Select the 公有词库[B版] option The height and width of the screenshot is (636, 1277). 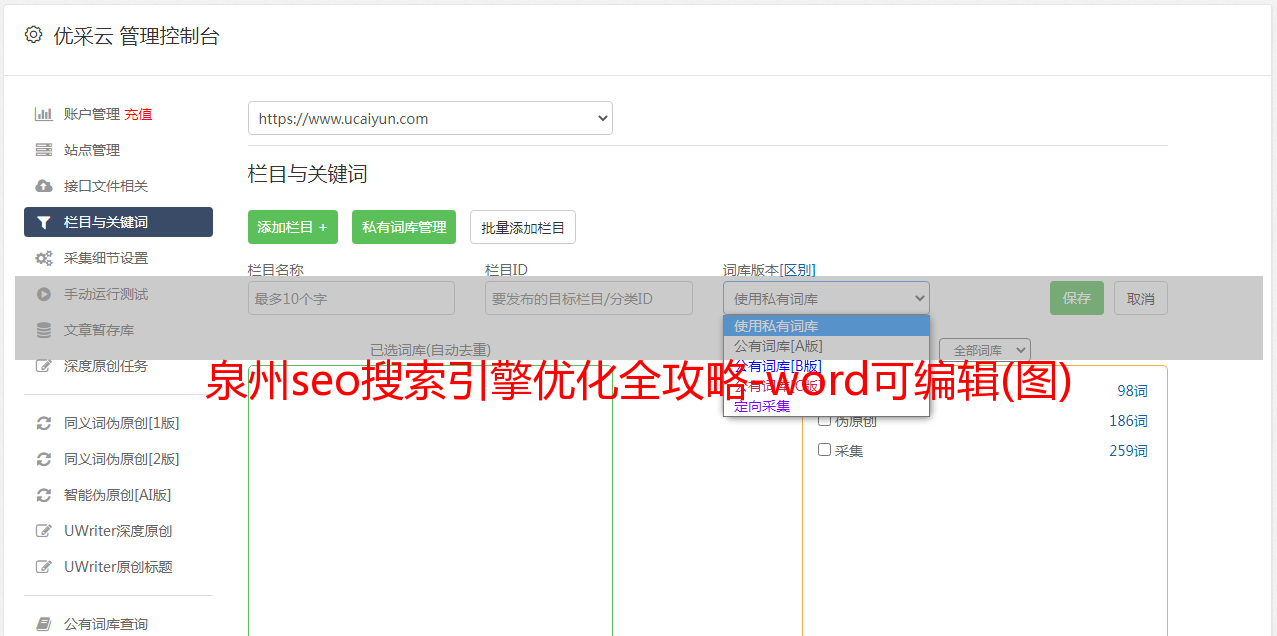pyautogui.click(x=826, y=366)
